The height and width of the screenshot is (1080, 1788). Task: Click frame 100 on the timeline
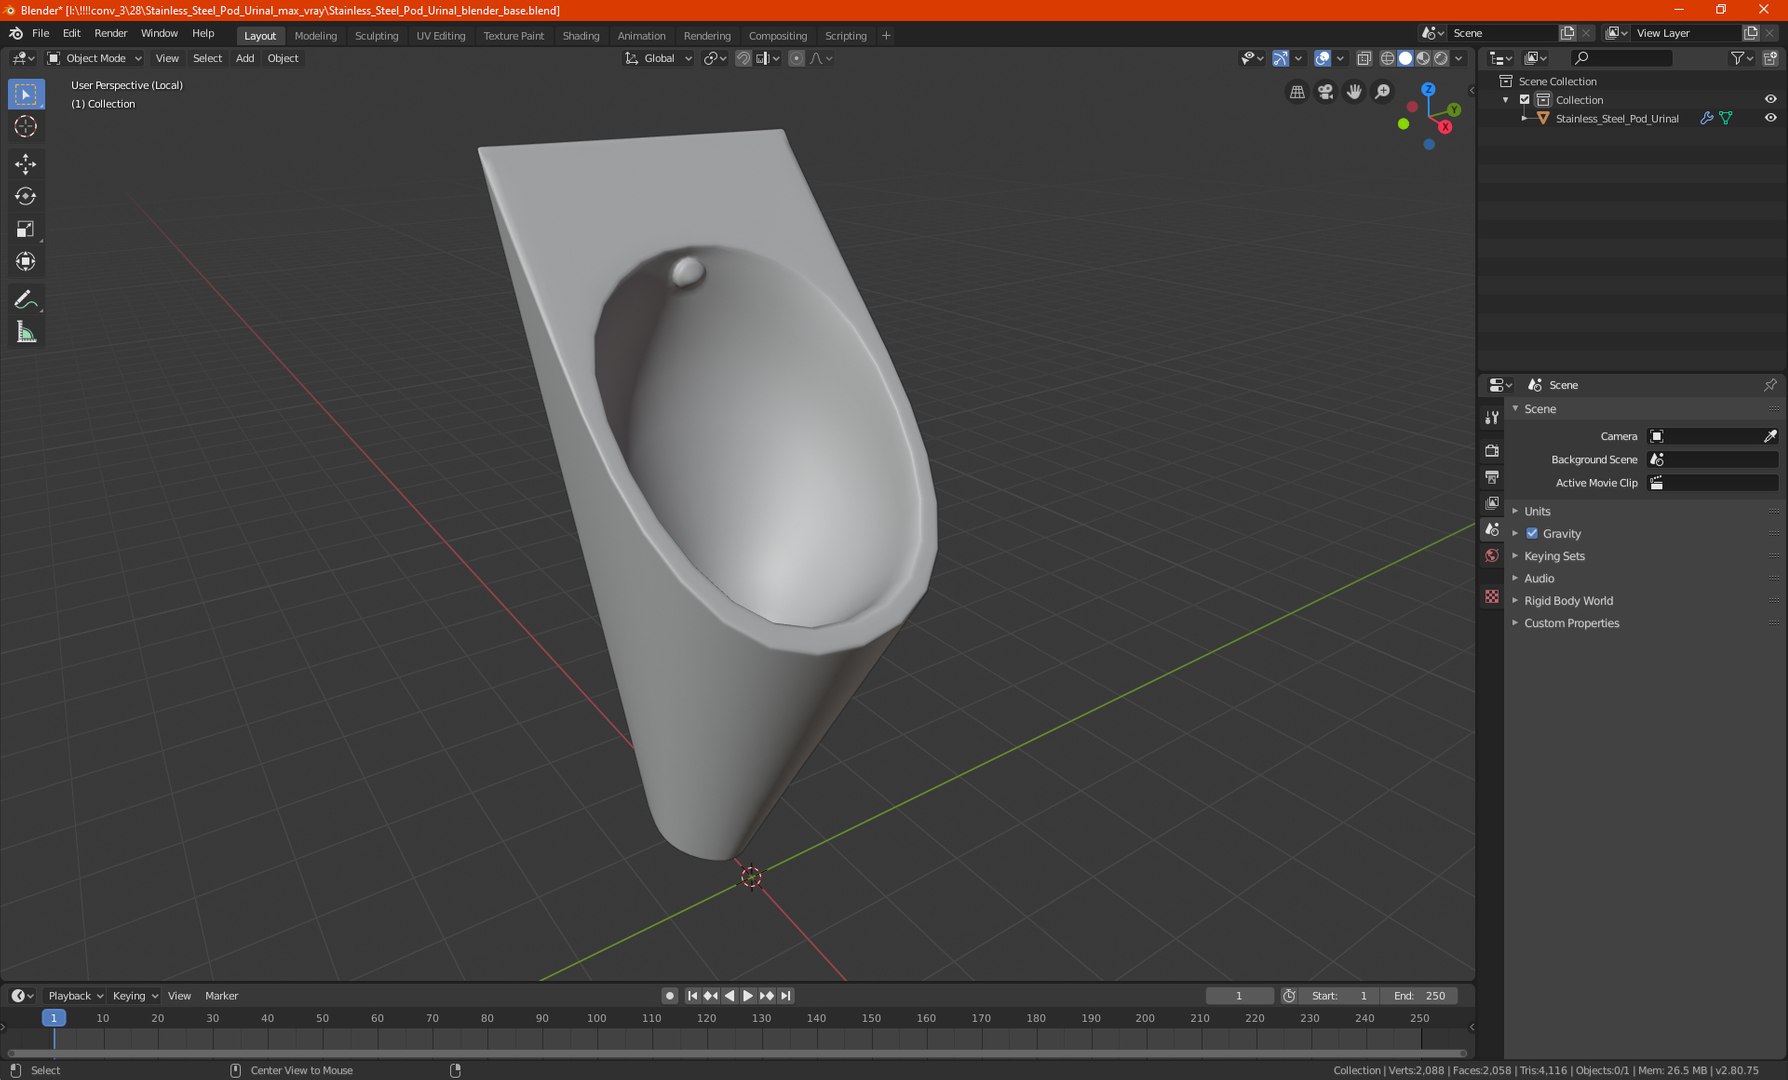tap(597, 1018)
